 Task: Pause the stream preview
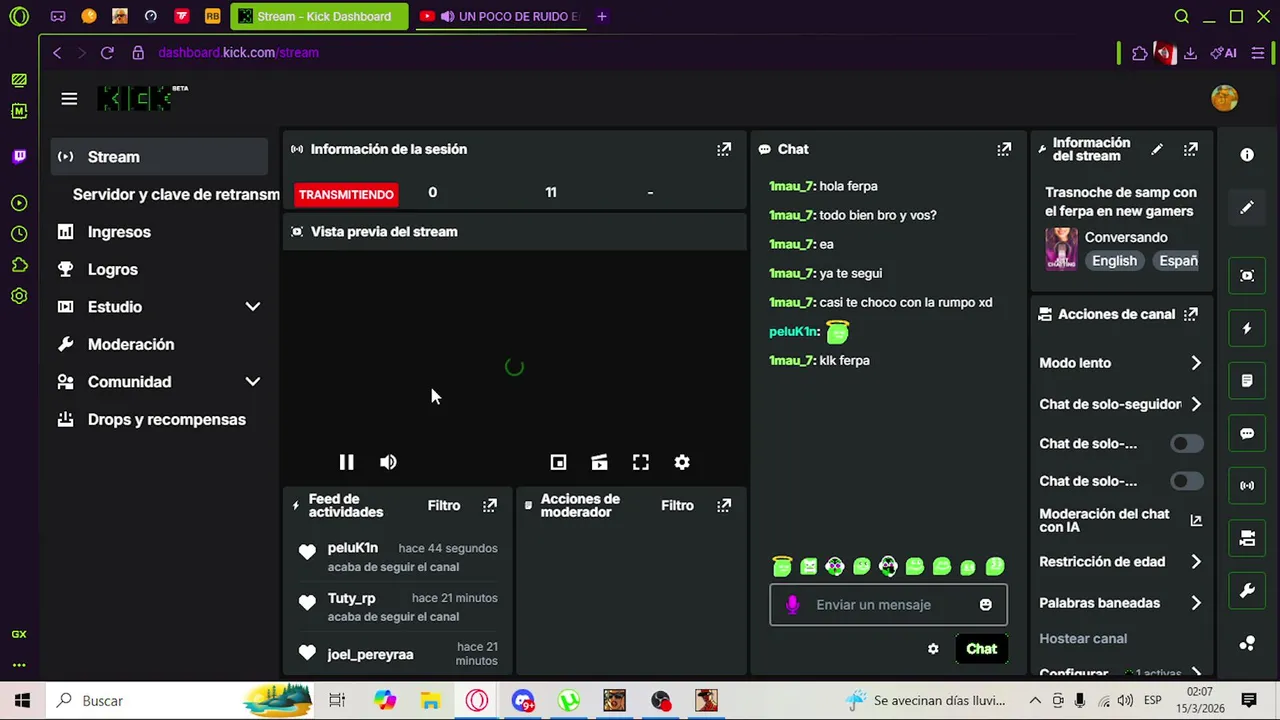346,462
